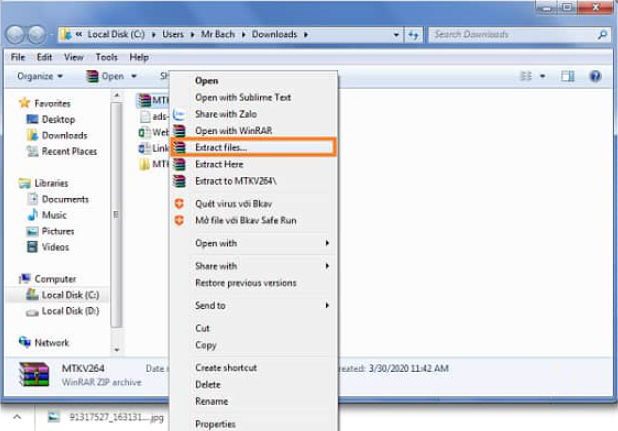Click the Zalo icon in context menu

(179, 114)
